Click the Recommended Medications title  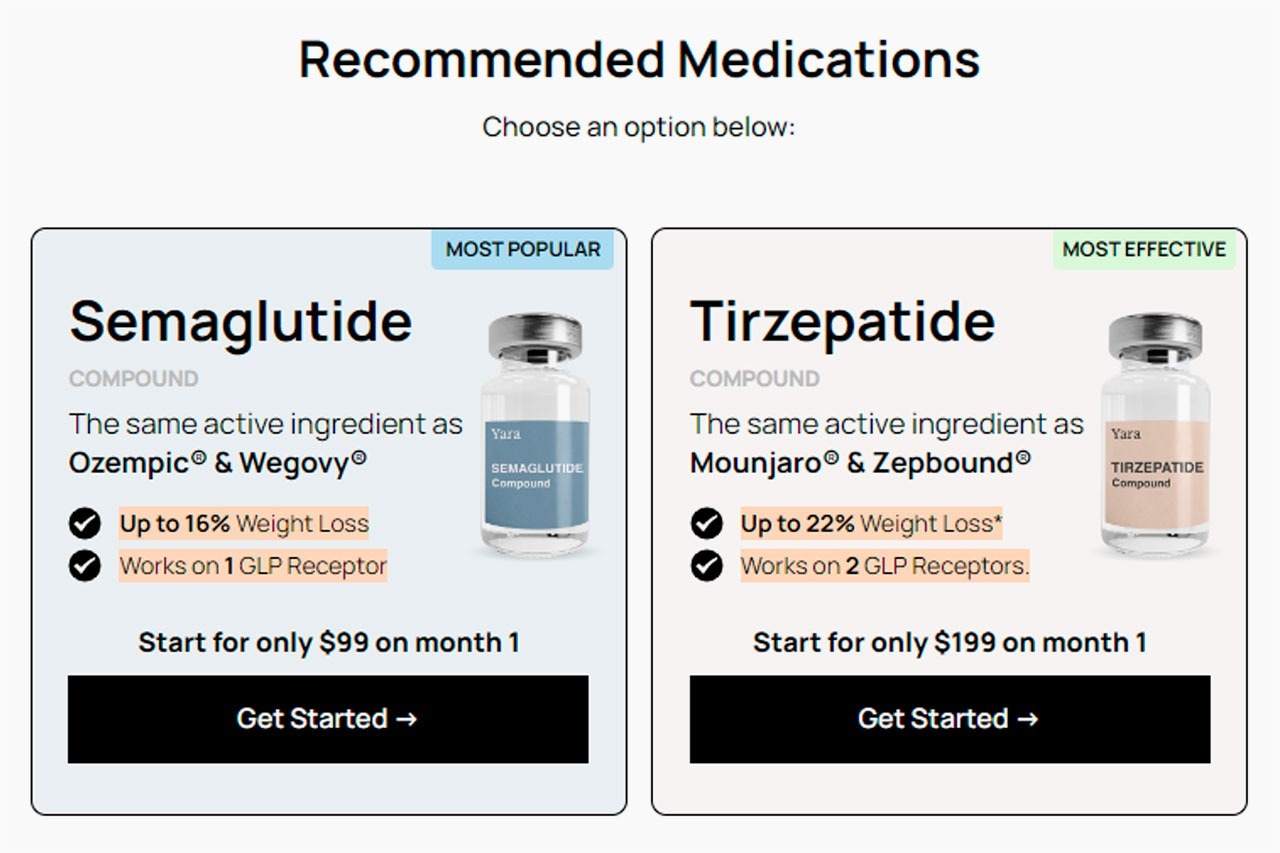639,59
